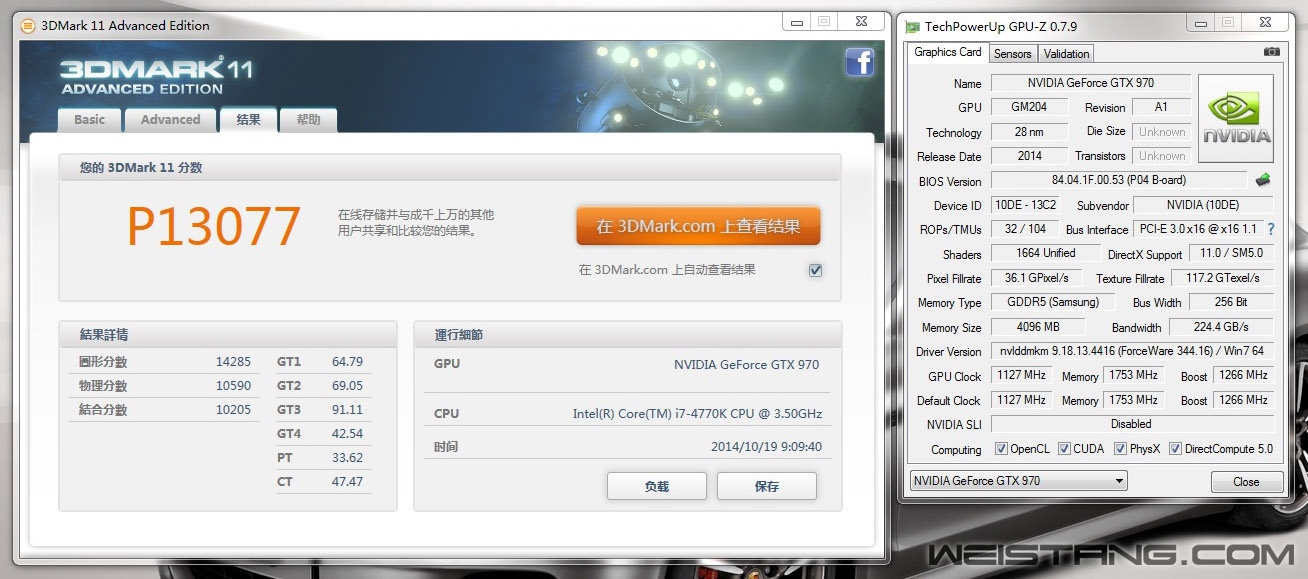Open Facebook icon in 3DMark 11 banner

(859, 63)
